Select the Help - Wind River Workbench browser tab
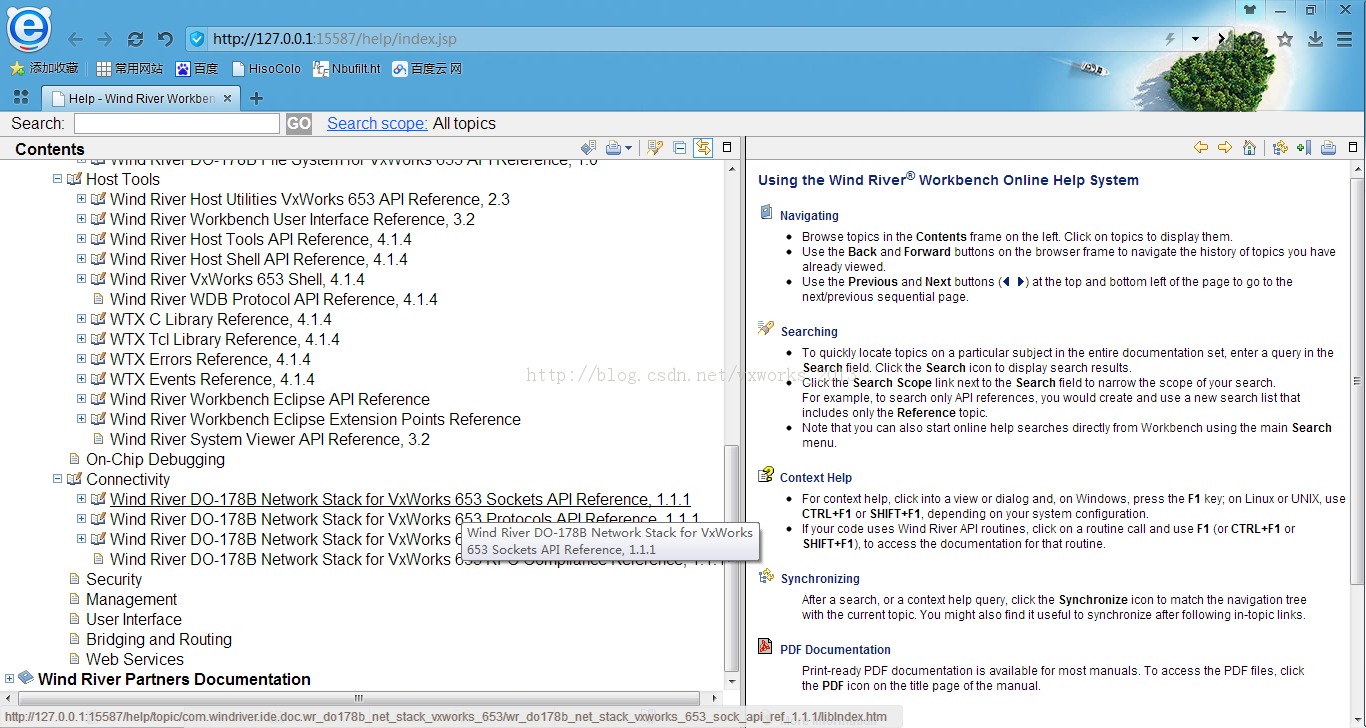This screenshot has width=1366, height=728. (140, 98)
